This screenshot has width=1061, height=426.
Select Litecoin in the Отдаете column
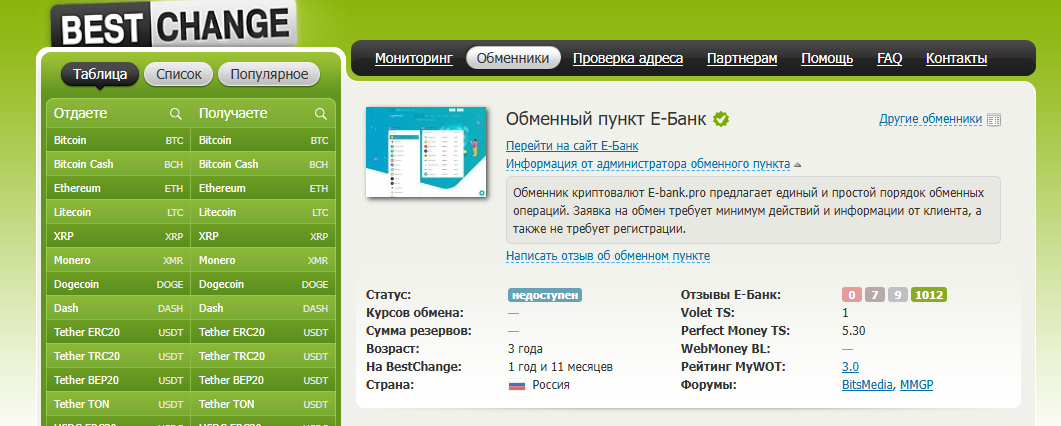[x=118, y=212]
